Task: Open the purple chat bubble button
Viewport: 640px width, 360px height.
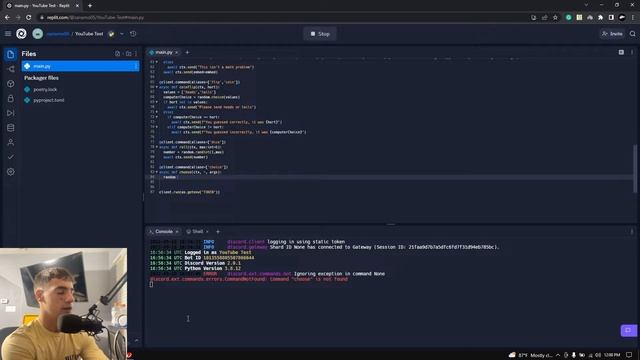Action: click(x=629, y=330)
